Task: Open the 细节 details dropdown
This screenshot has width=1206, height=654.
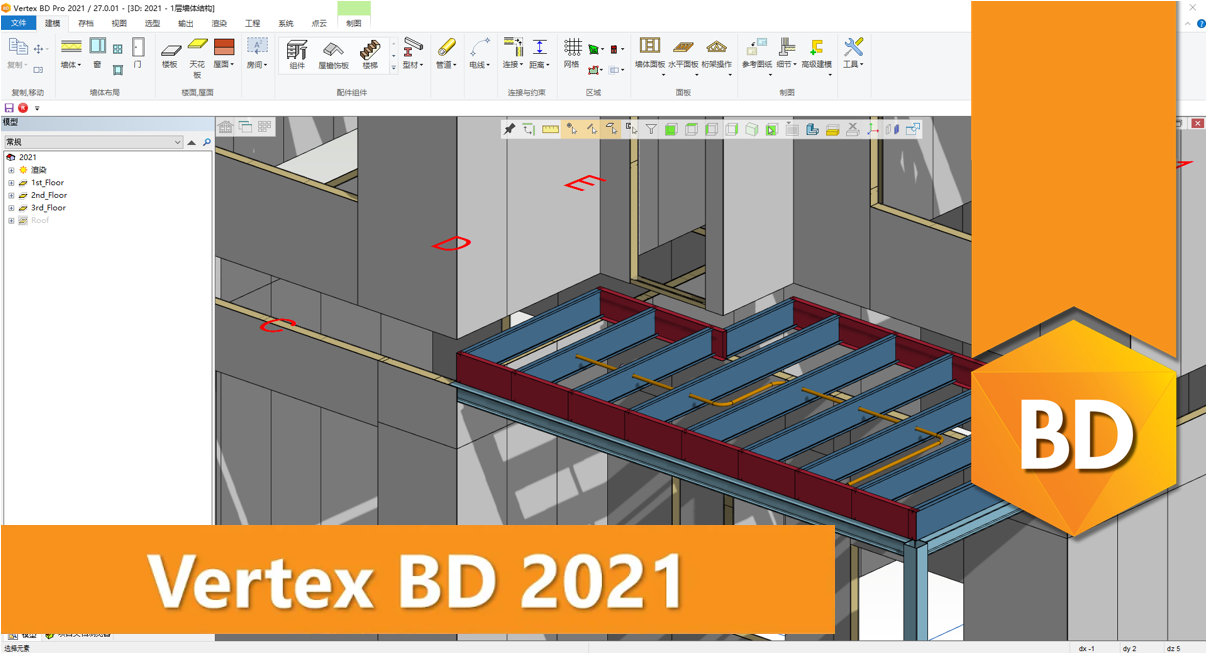Action: point(787,65)
